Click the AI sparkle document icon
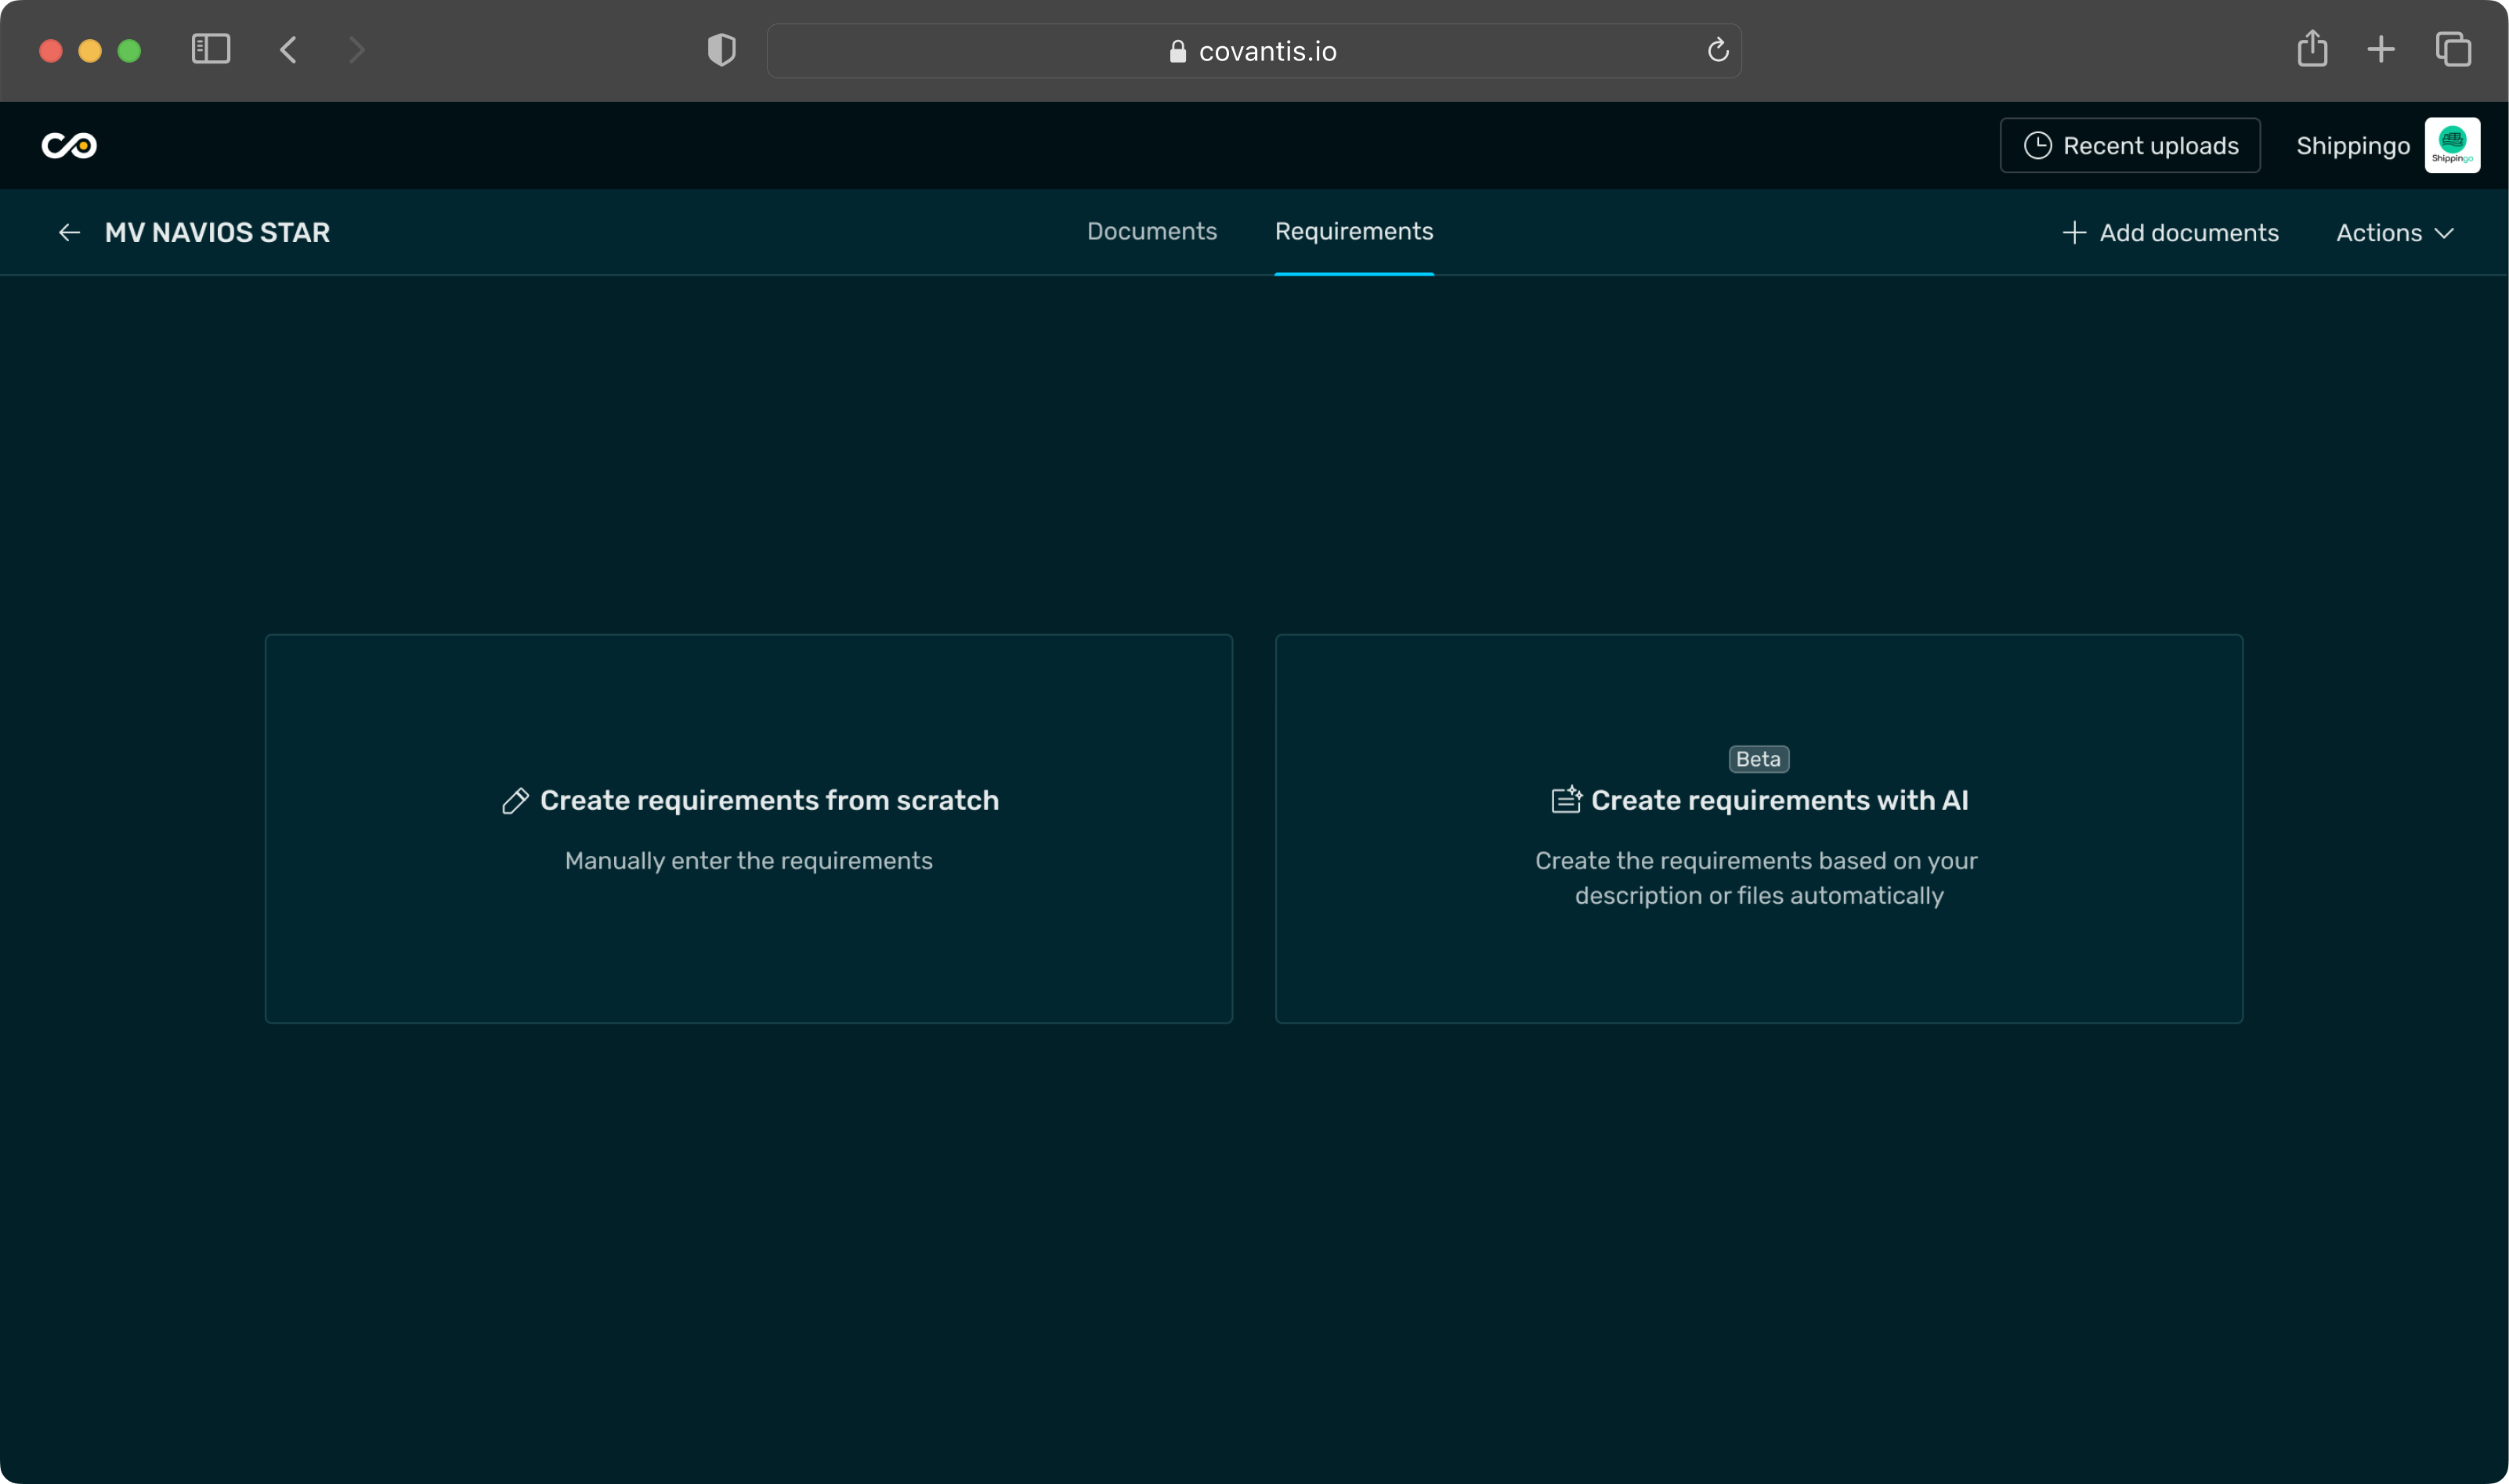The height and width of the screenshot is (1484, 2509). [x=1566, y=800]
